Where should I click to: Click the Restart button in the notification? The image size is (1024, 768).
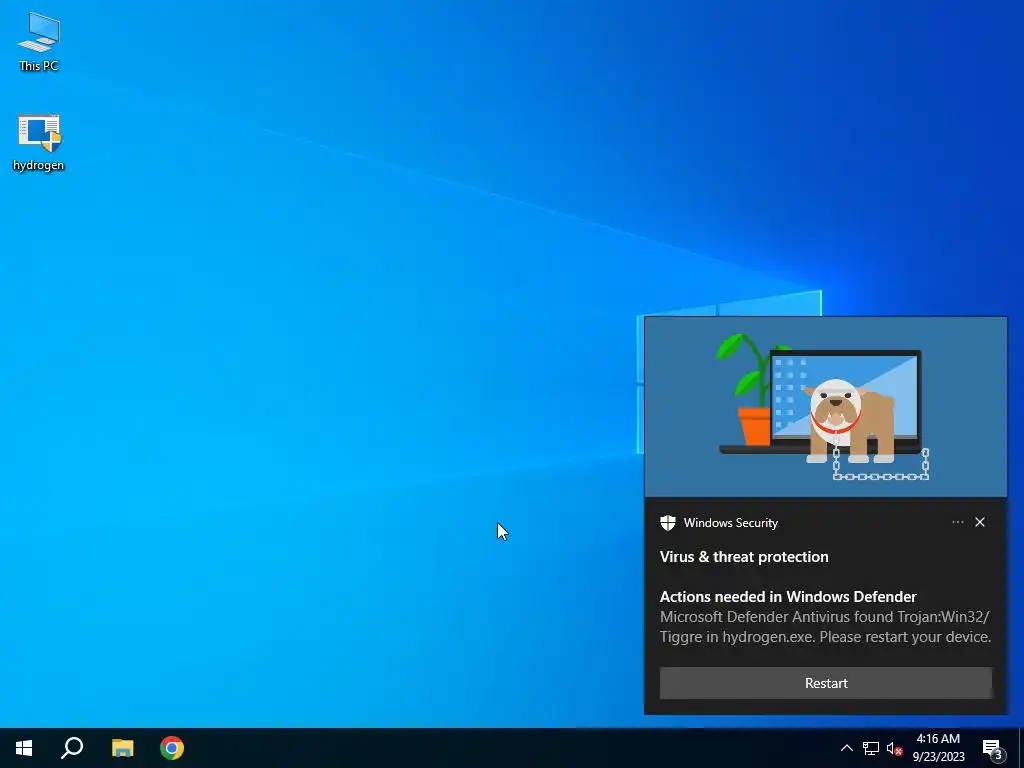(826, 683)
